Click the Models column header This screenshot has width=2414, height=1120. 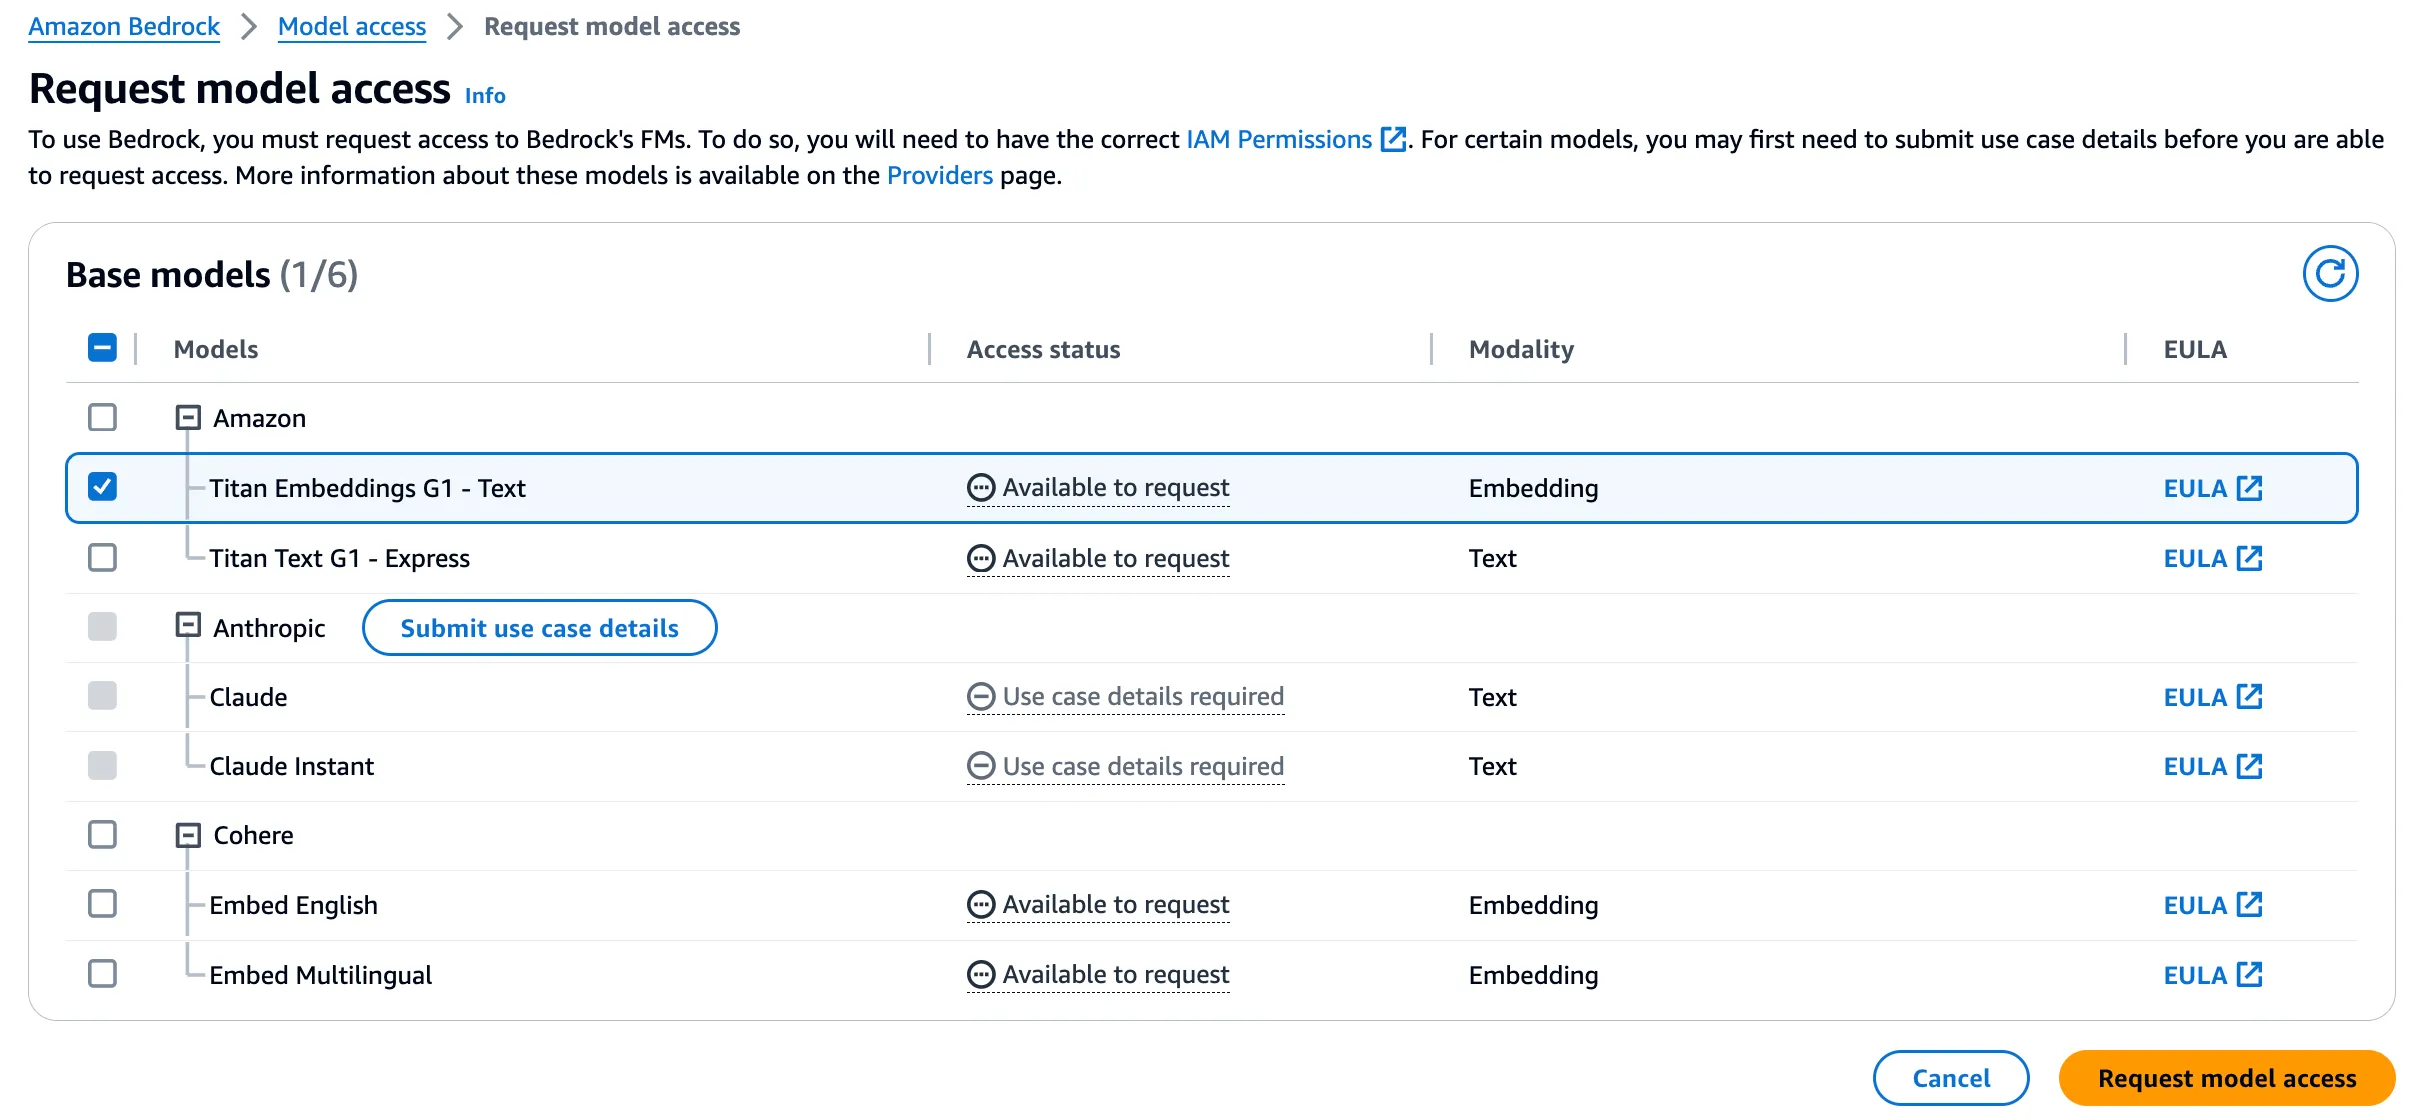click(216, 349)
